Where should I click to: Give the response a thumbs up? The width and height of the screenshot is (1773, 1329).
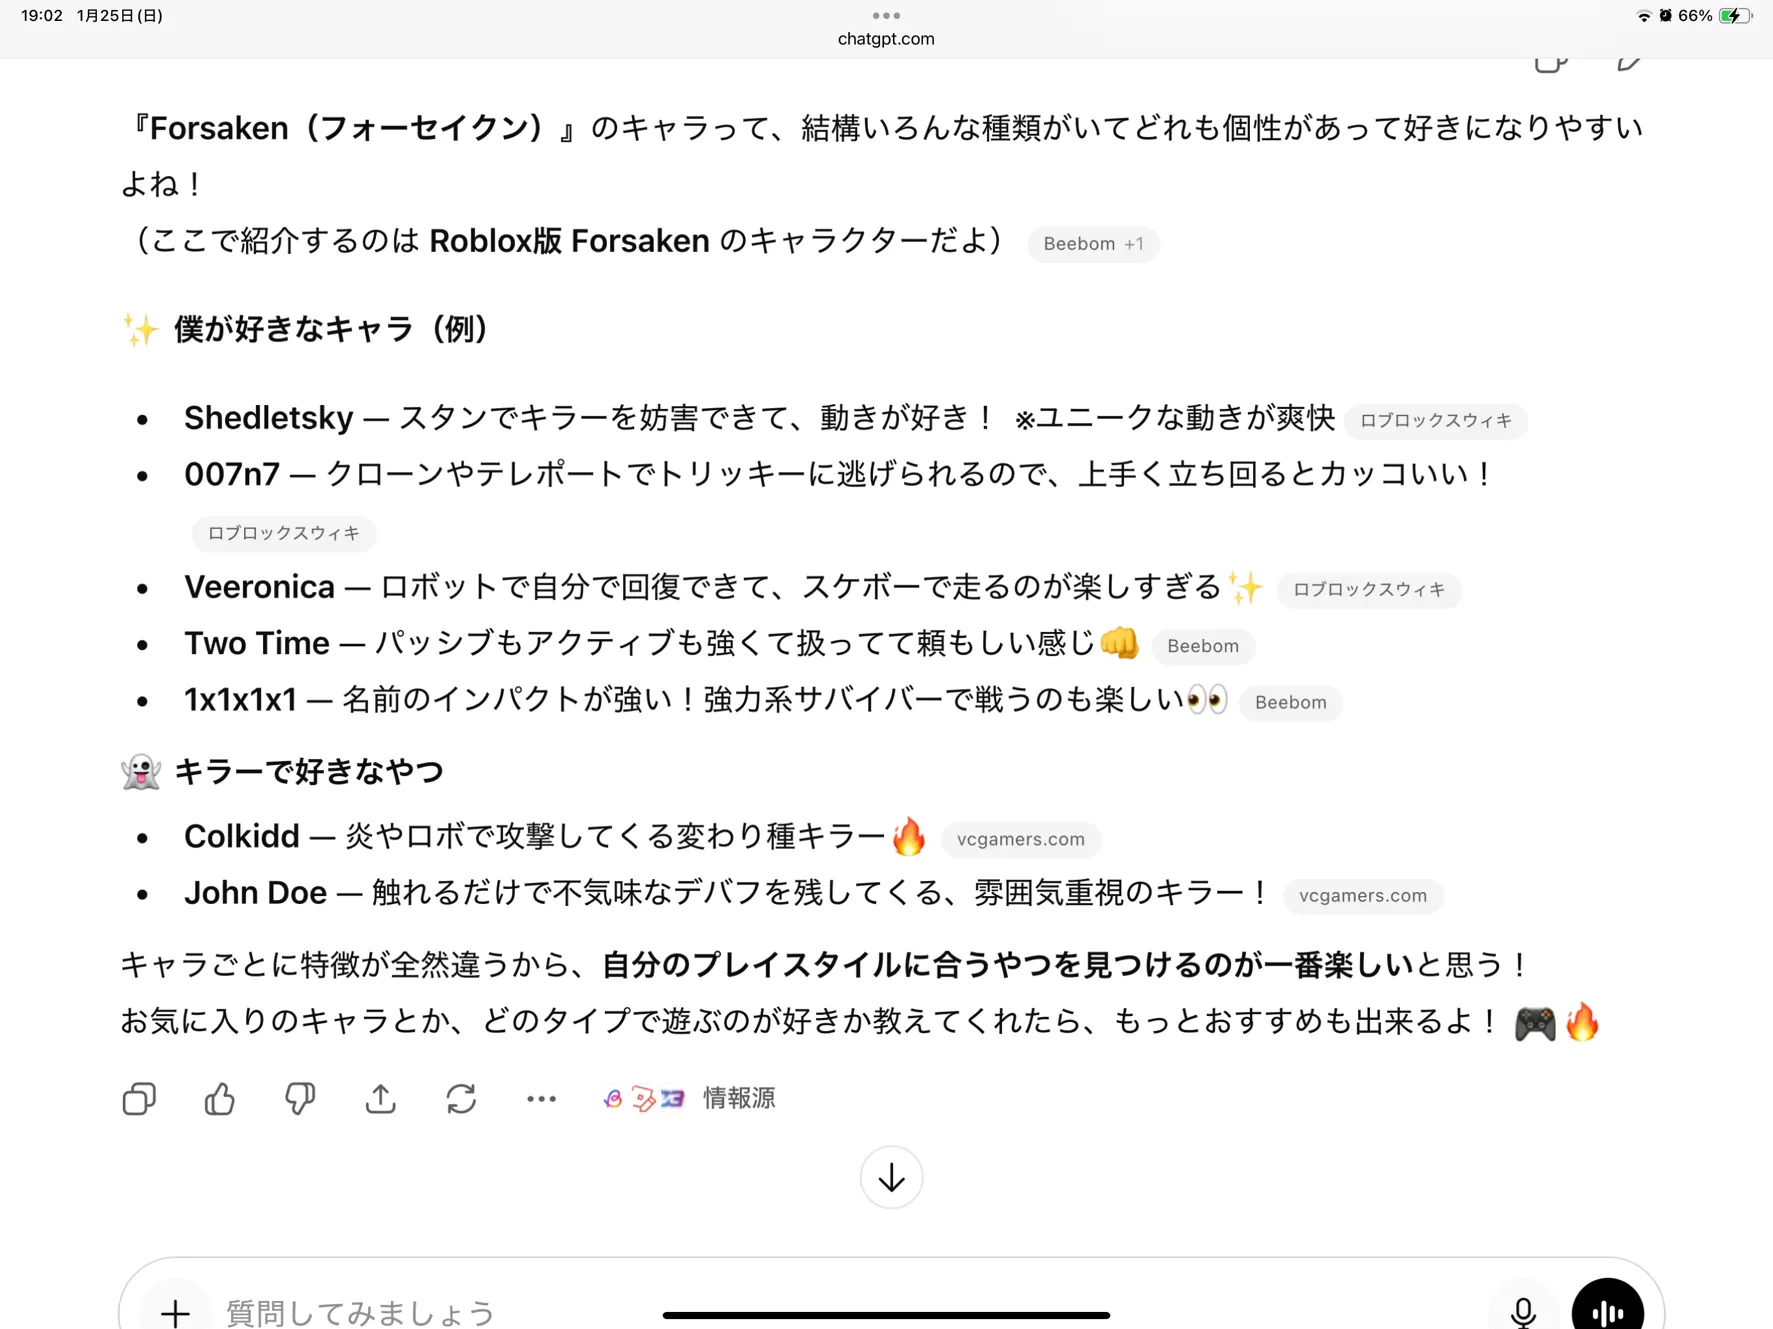(219, 1099)
